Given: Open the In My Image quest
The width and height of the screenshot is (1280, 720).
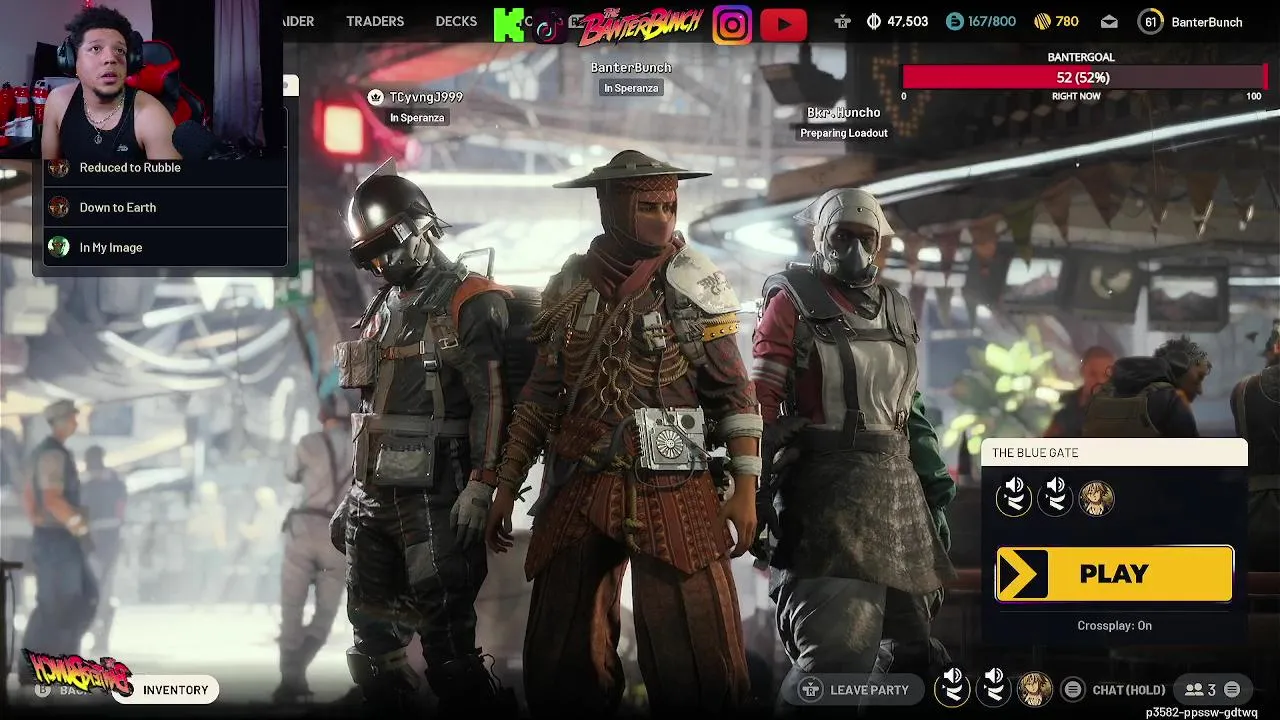Looking at the screenshot, I should coord(165,247).
